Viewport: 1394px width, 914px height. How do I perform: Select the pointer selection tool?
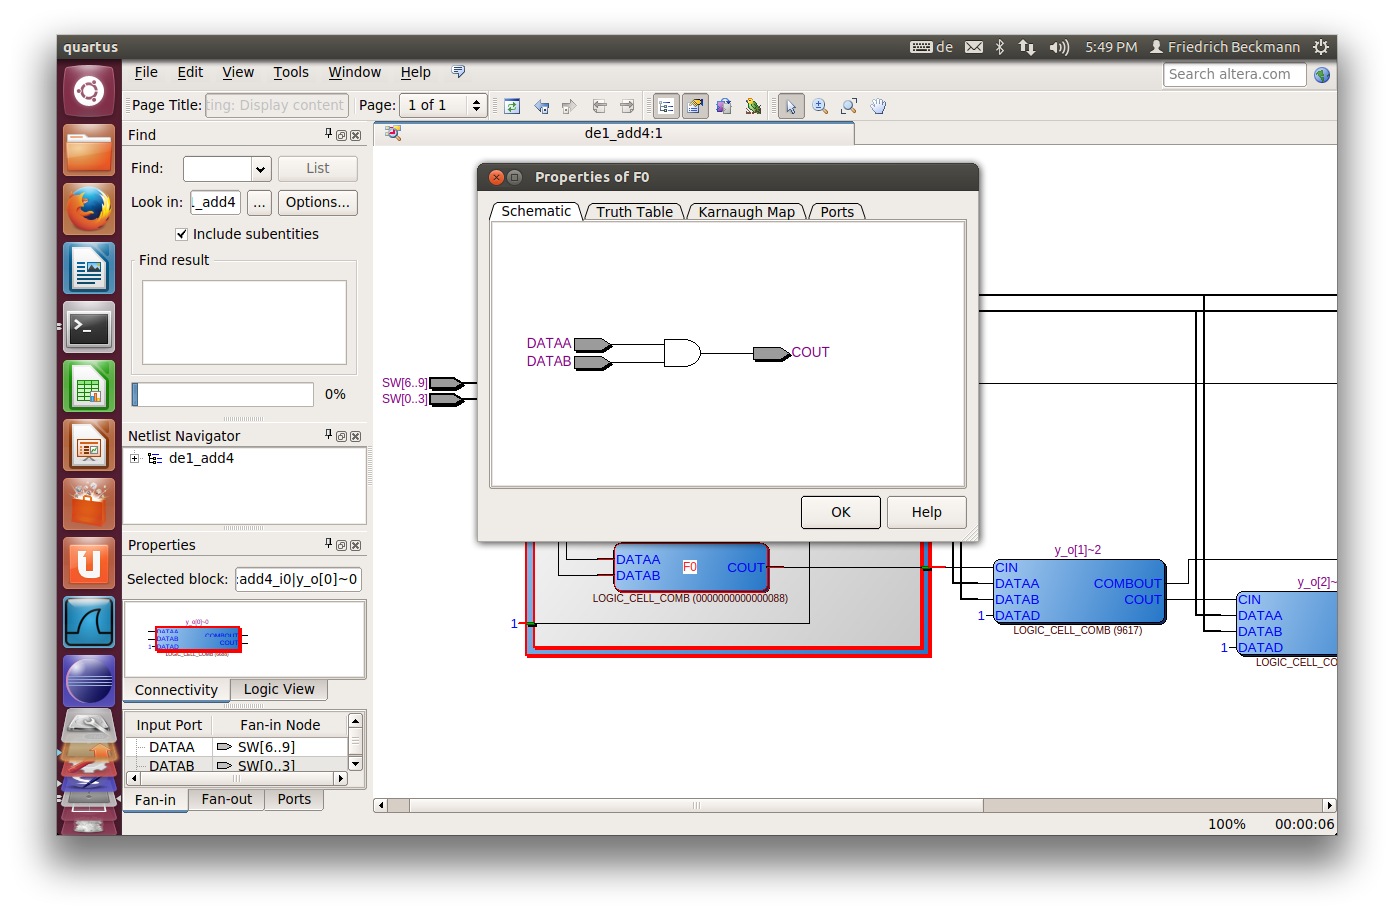[x=791, y=106]
